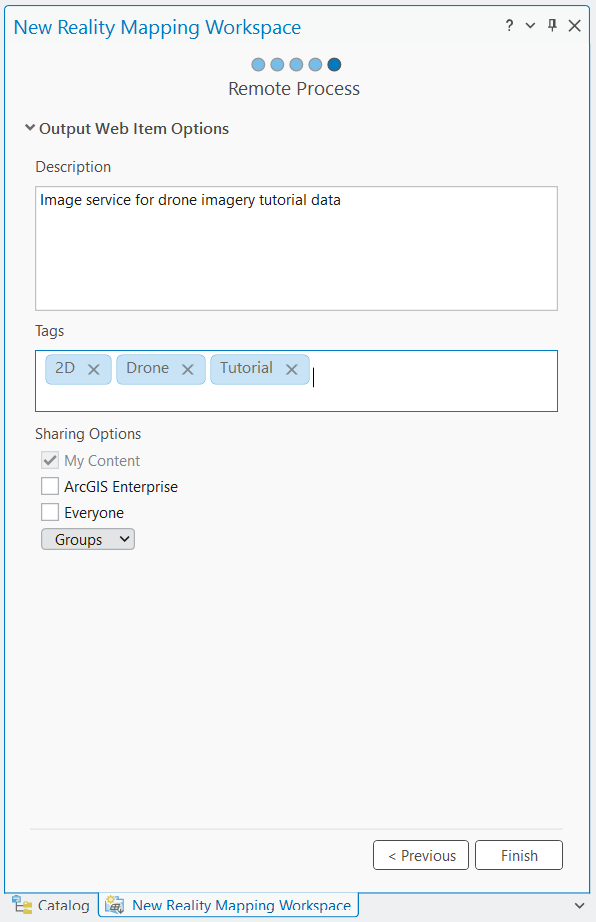This screenshot has height=922, width=596.
Task: Expand the pane tab list chevron at bottom right
Action: click(580, 906)
